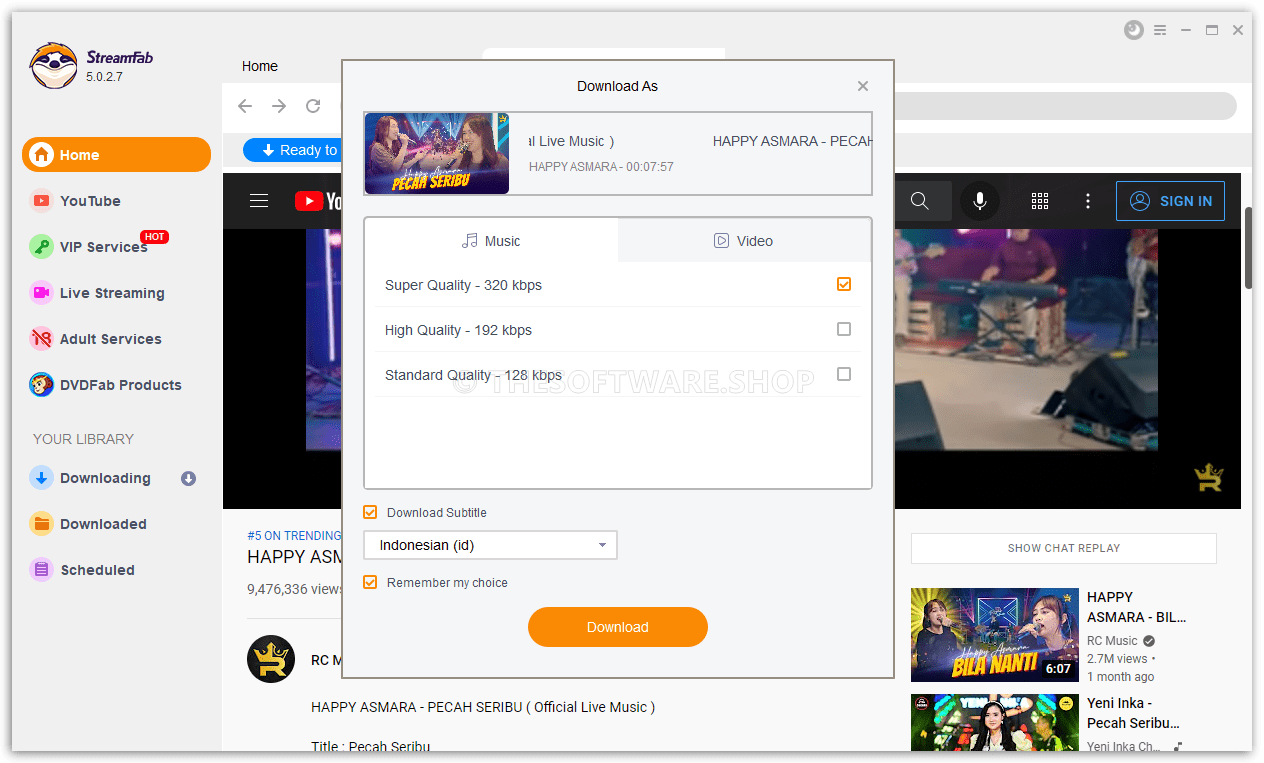Click the Downloaded folder icon
1264x763 pixels.
tap(41, 524)
